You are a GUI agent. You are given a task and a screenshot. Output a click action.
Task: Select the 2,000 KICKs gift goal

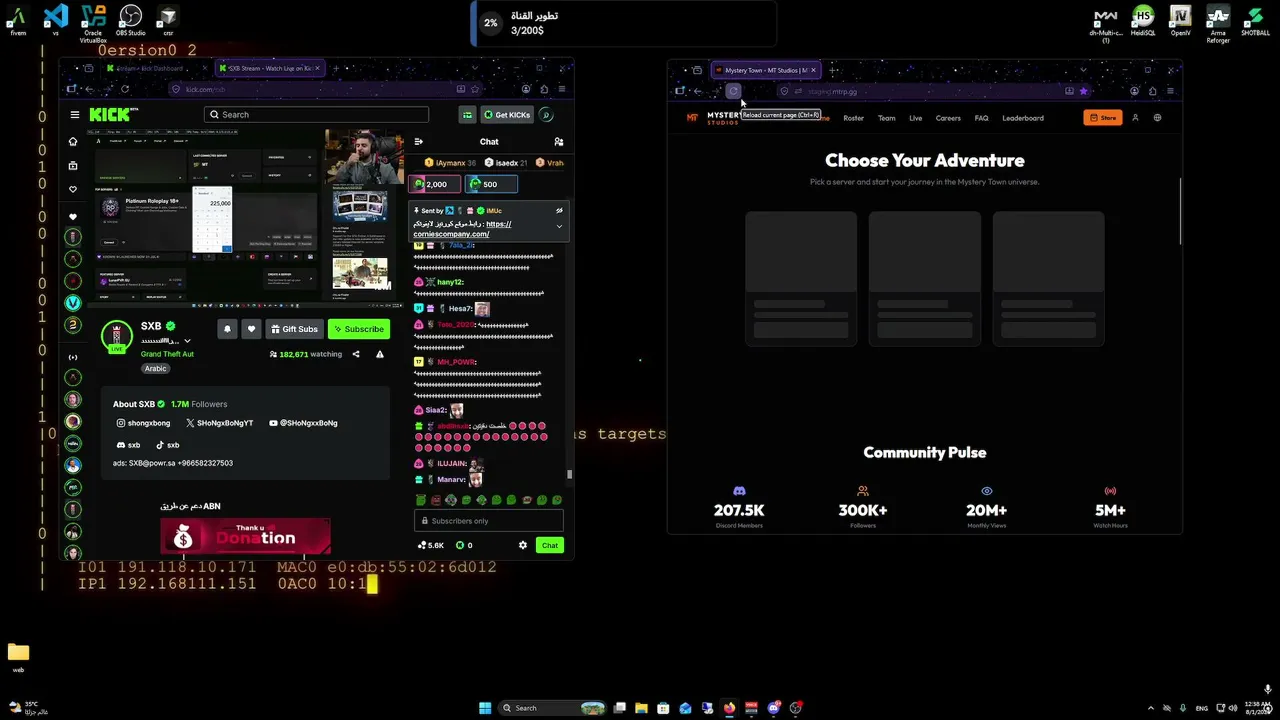[x=435, y=184]
